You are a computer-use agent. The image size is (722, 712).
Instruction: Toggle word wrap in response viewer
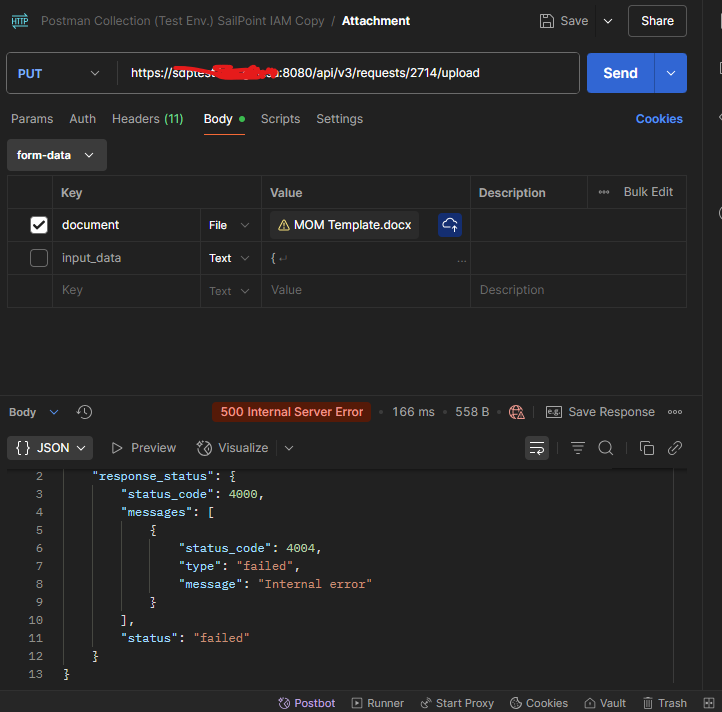[x=537, y=448]
